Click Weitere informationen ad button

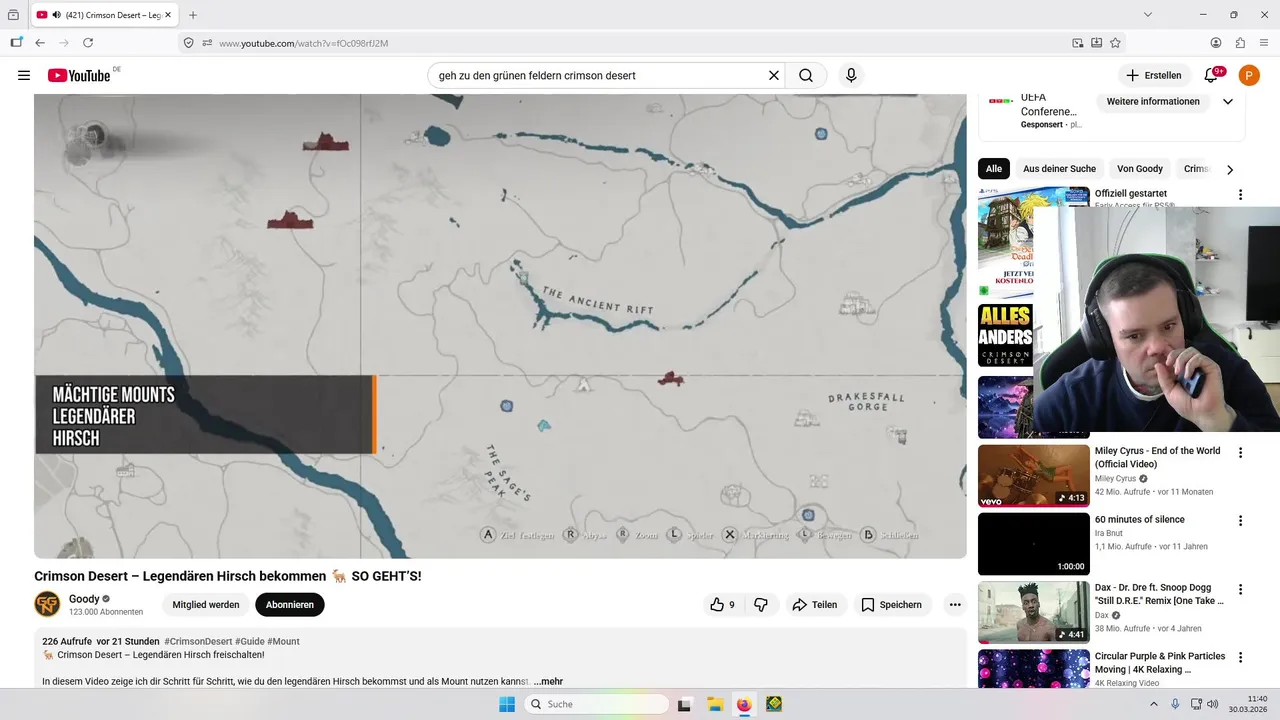pyautogui.click(x=1153, y=102)
